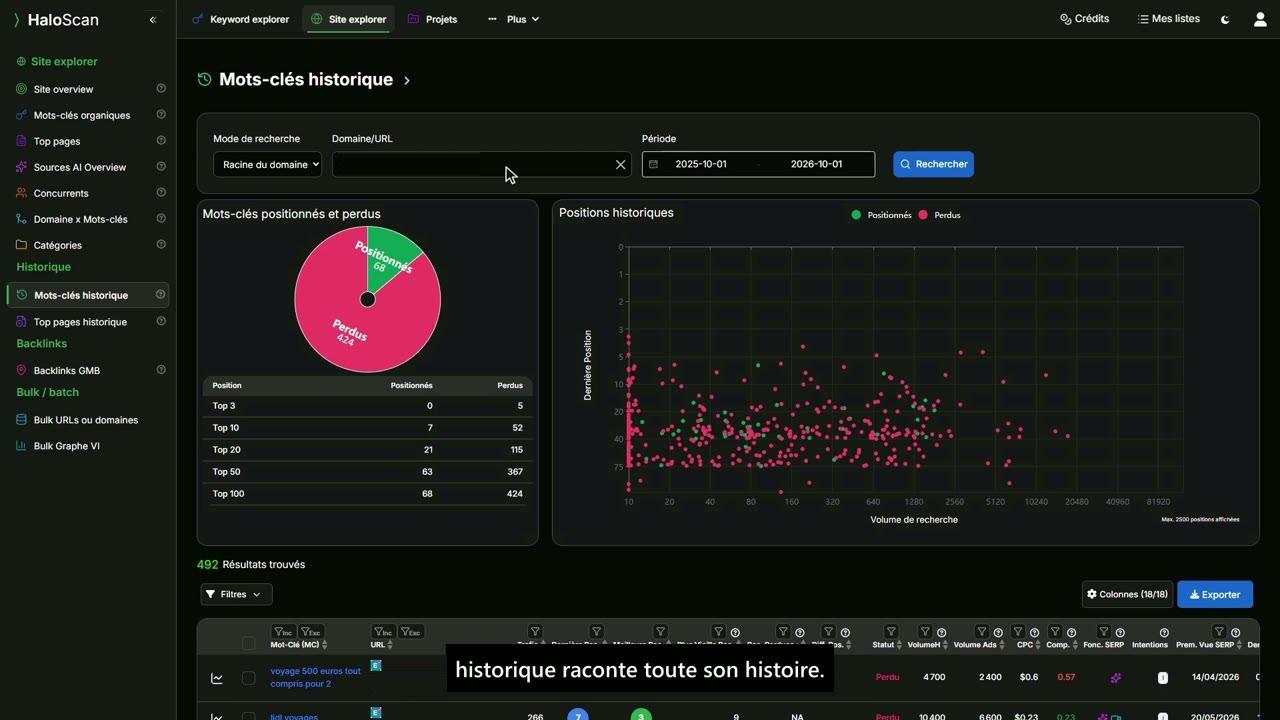Open the Crédits link
Viewport: 1280px width, 720px height.
click(1084, 19)
